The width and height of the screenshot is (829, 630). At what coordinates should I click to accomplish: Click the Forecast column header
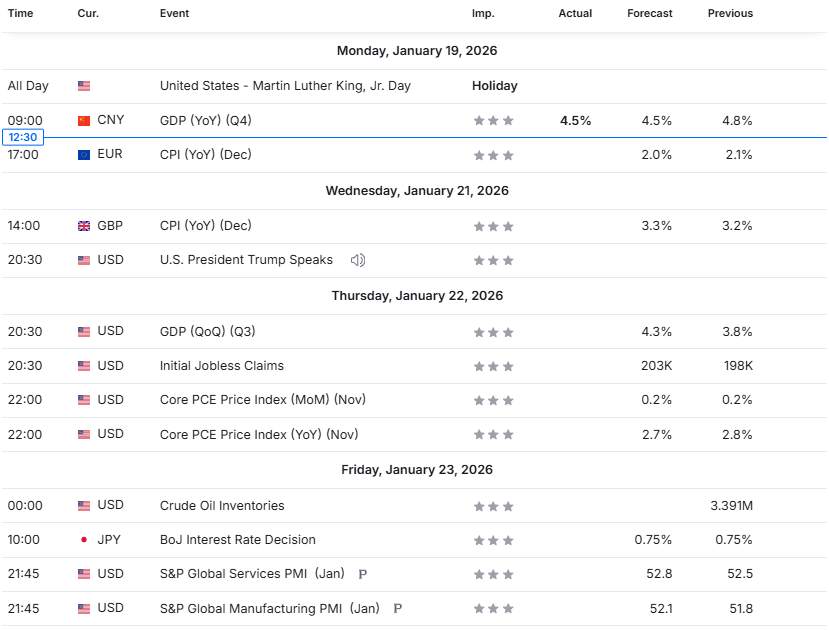click(x=650, y=13)
